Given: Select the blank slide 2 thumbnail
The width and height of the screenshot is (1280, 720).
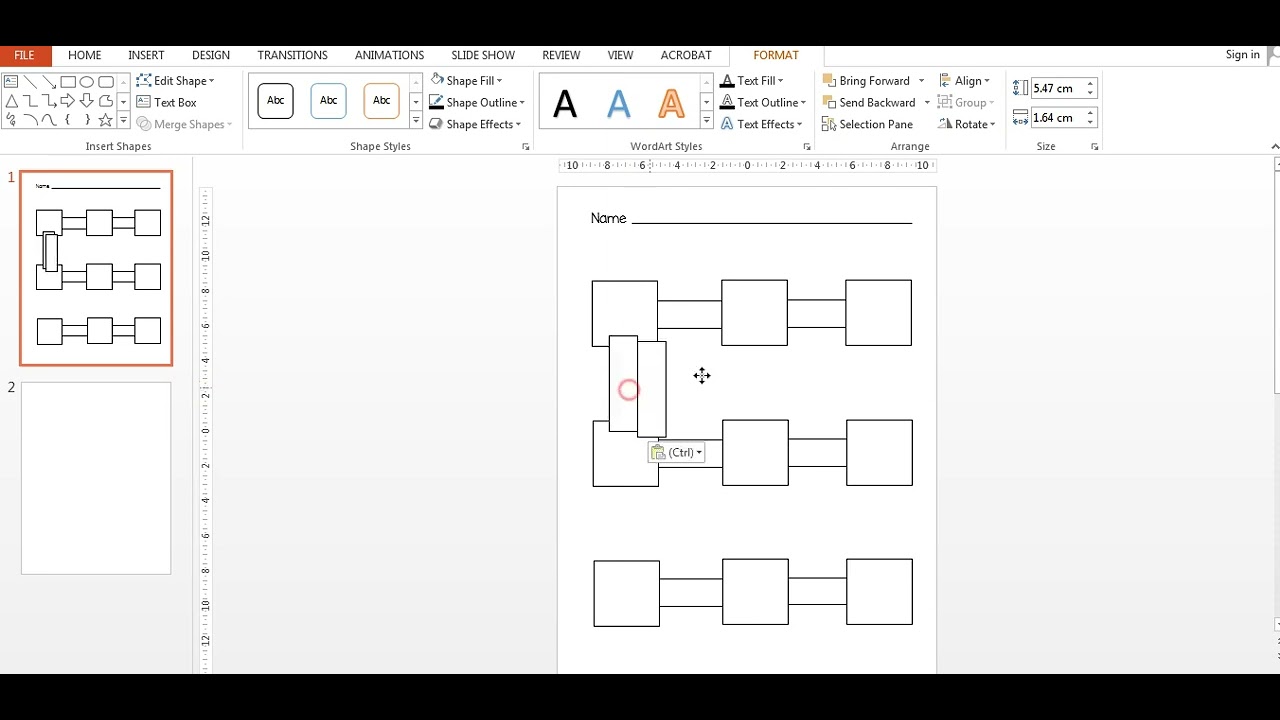Looking at the screenshot, I should (x=96, y=478).
